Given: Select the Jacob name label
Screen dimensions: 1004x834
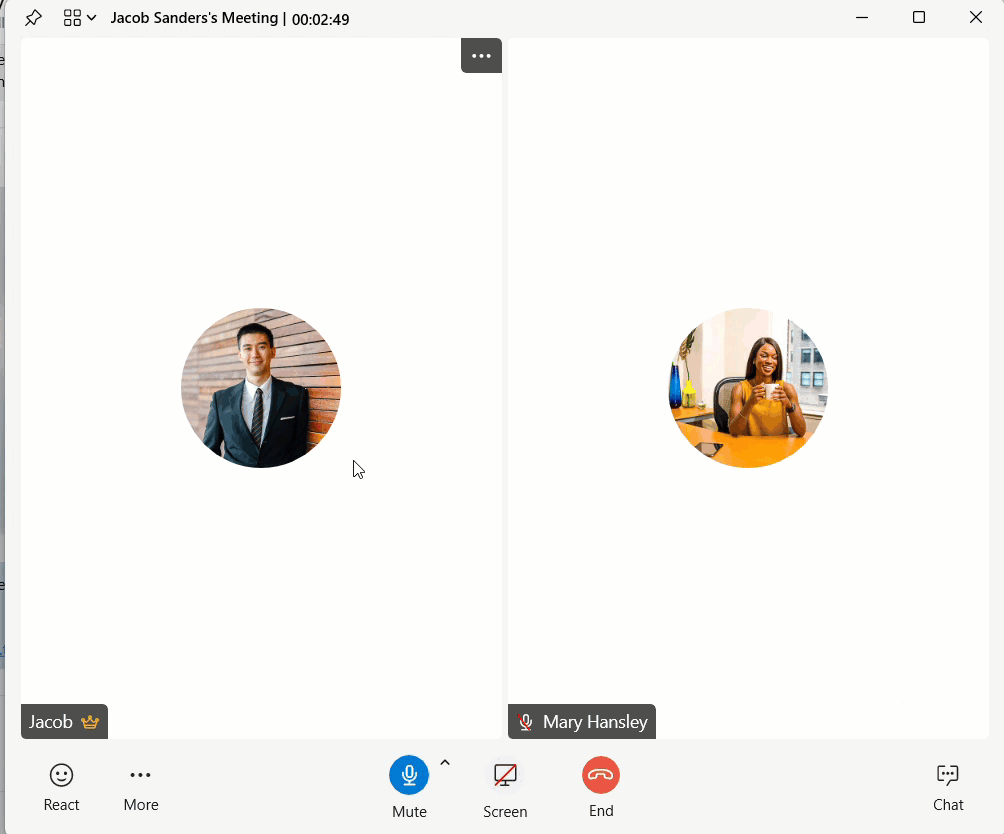Looking at the screenshot, I should pos(51,722).
